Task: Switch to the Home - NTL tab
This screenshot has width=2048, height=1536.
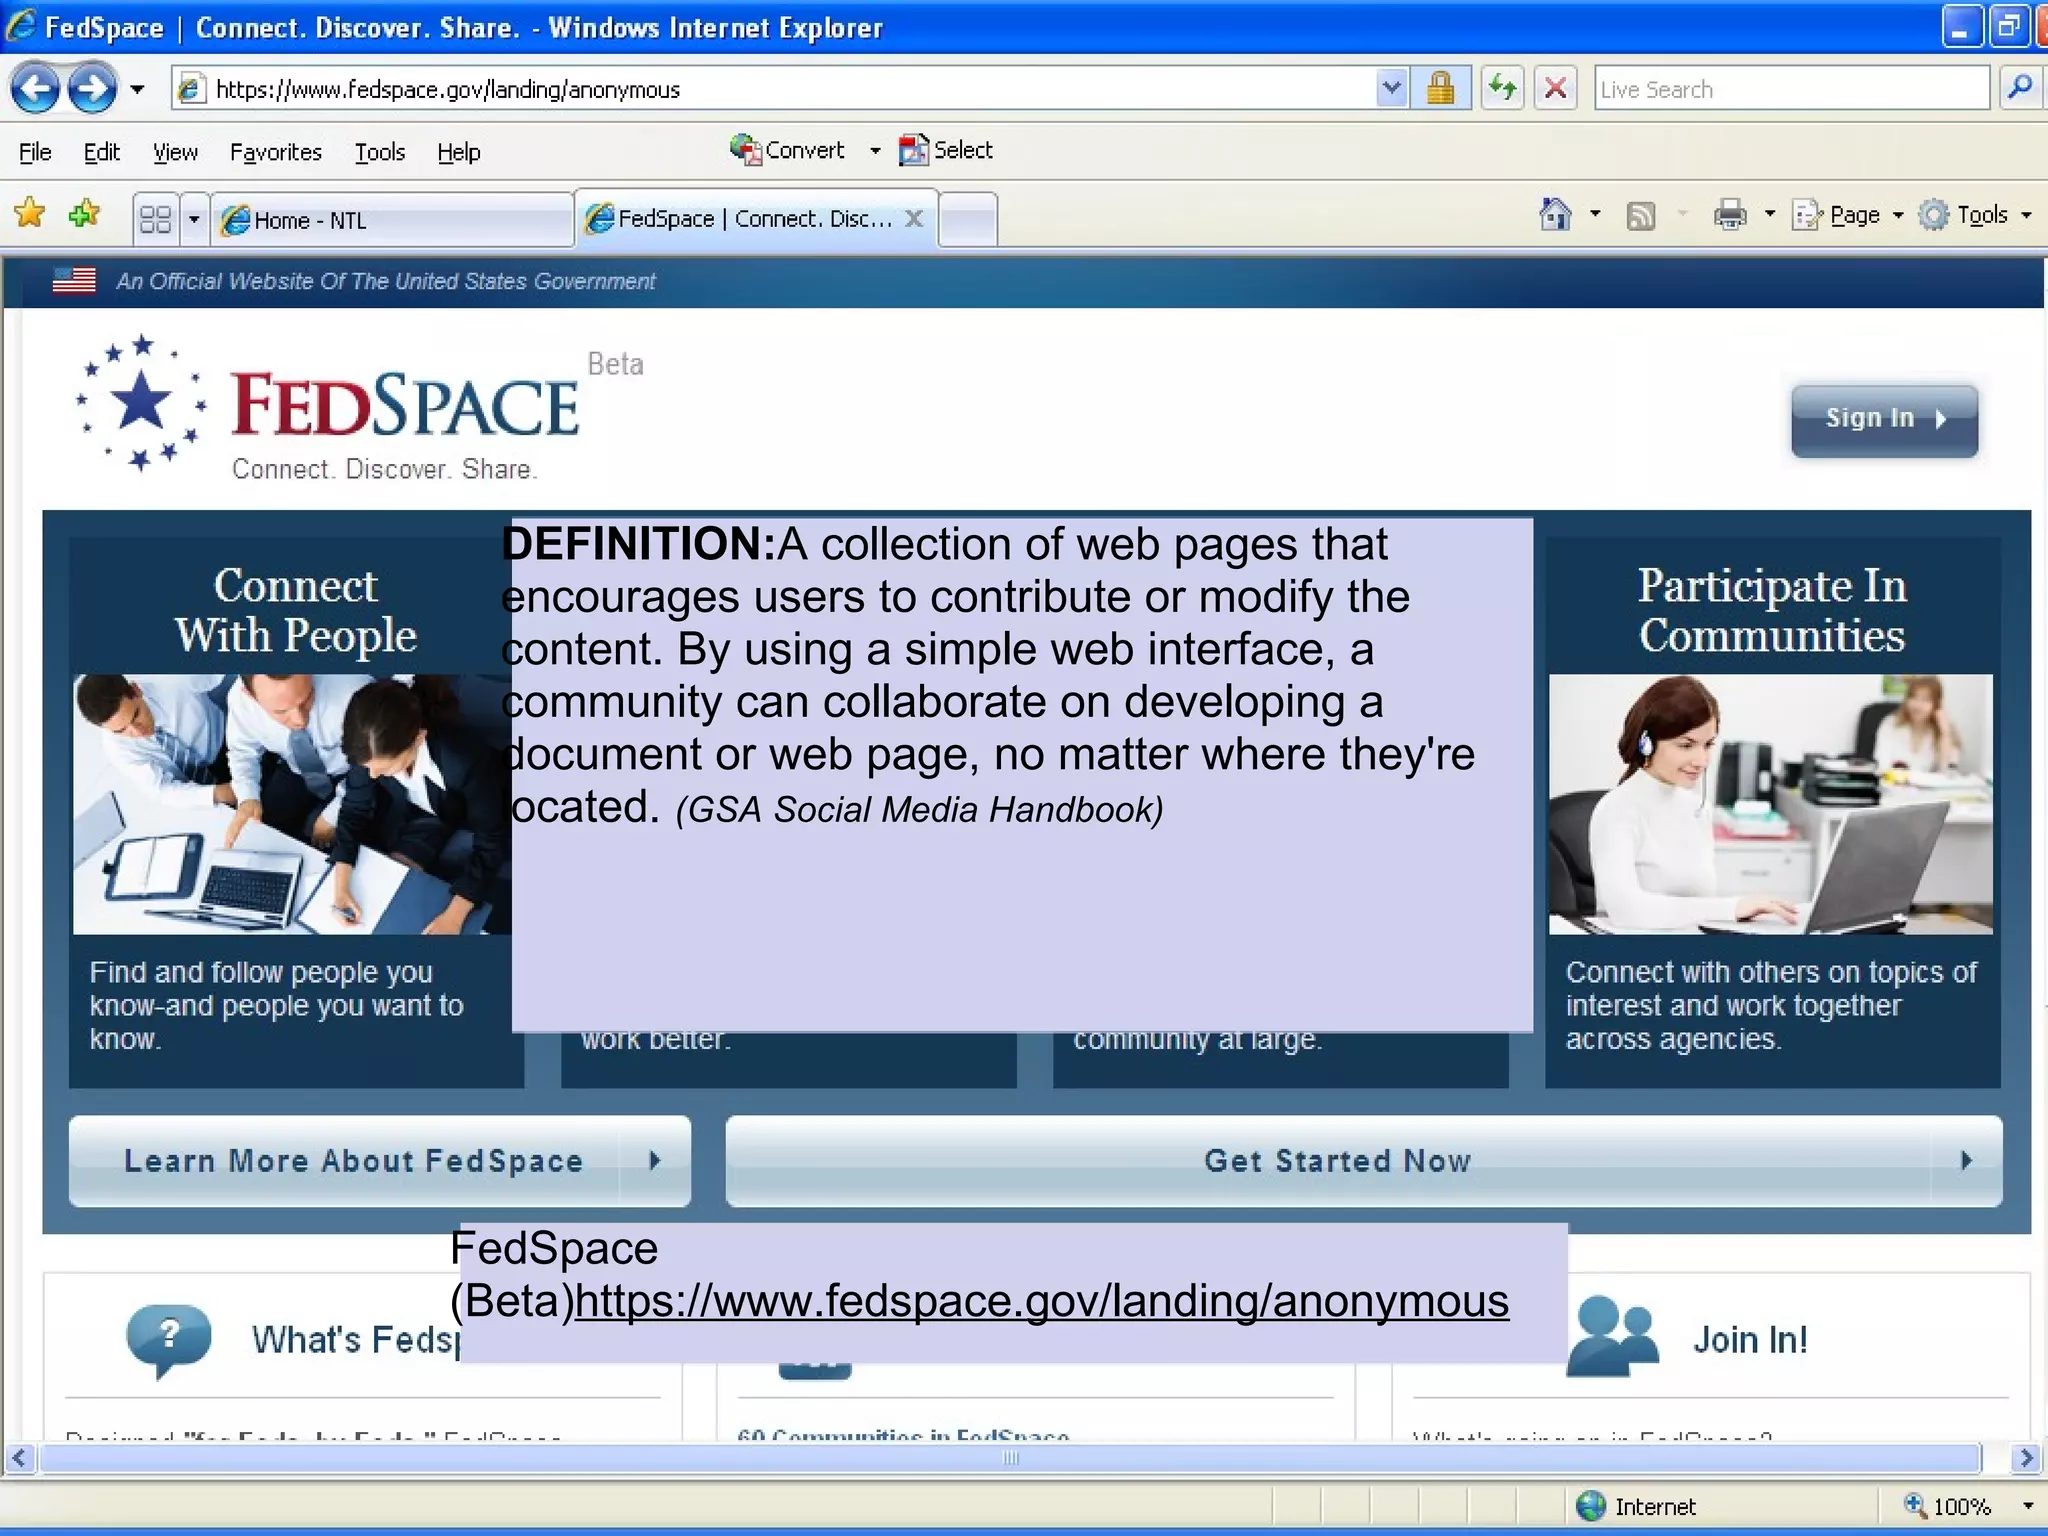Action: pyautogui.click(x=392, y=220)
